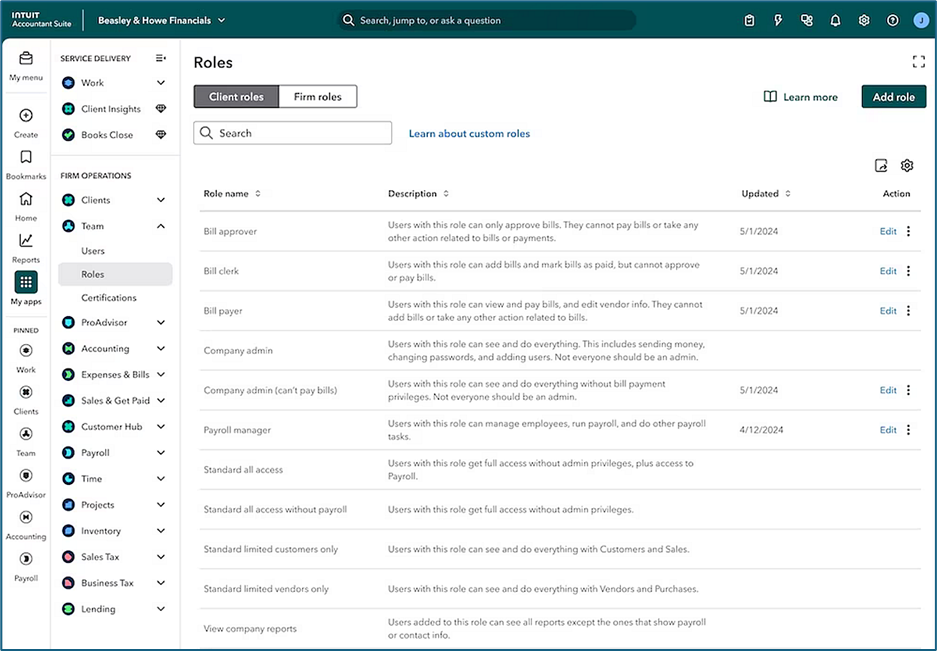937x651 pixels.
Task: Open Users under Team
Action: pos(93,251)
